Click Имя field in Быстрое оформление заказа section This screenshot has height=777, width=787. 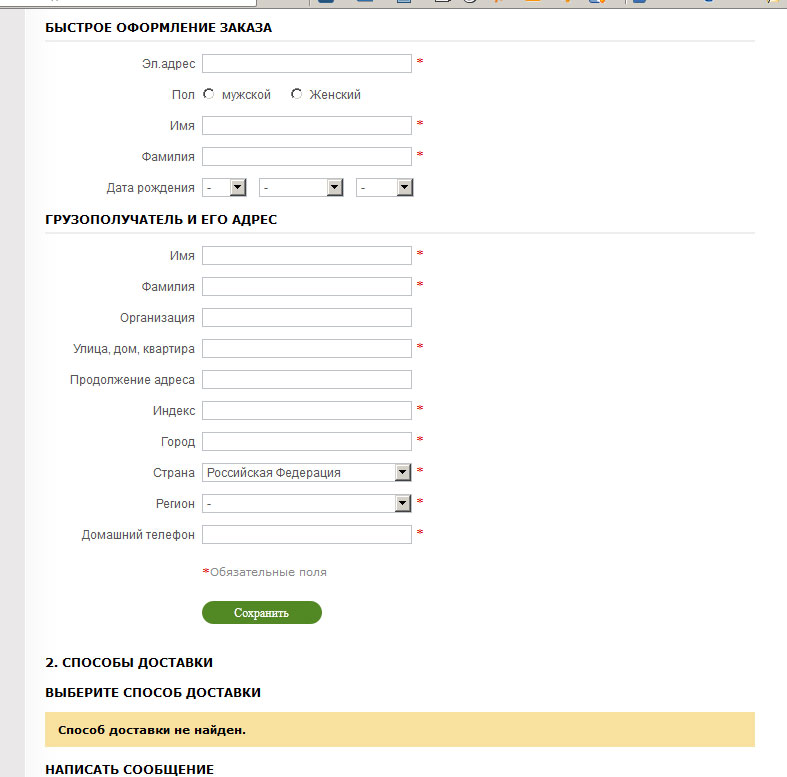(307, 125)
